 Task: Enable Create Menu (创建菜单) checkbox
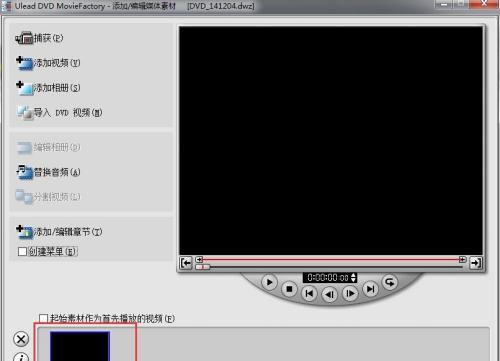pyautogui.click(x=22, y=251)
